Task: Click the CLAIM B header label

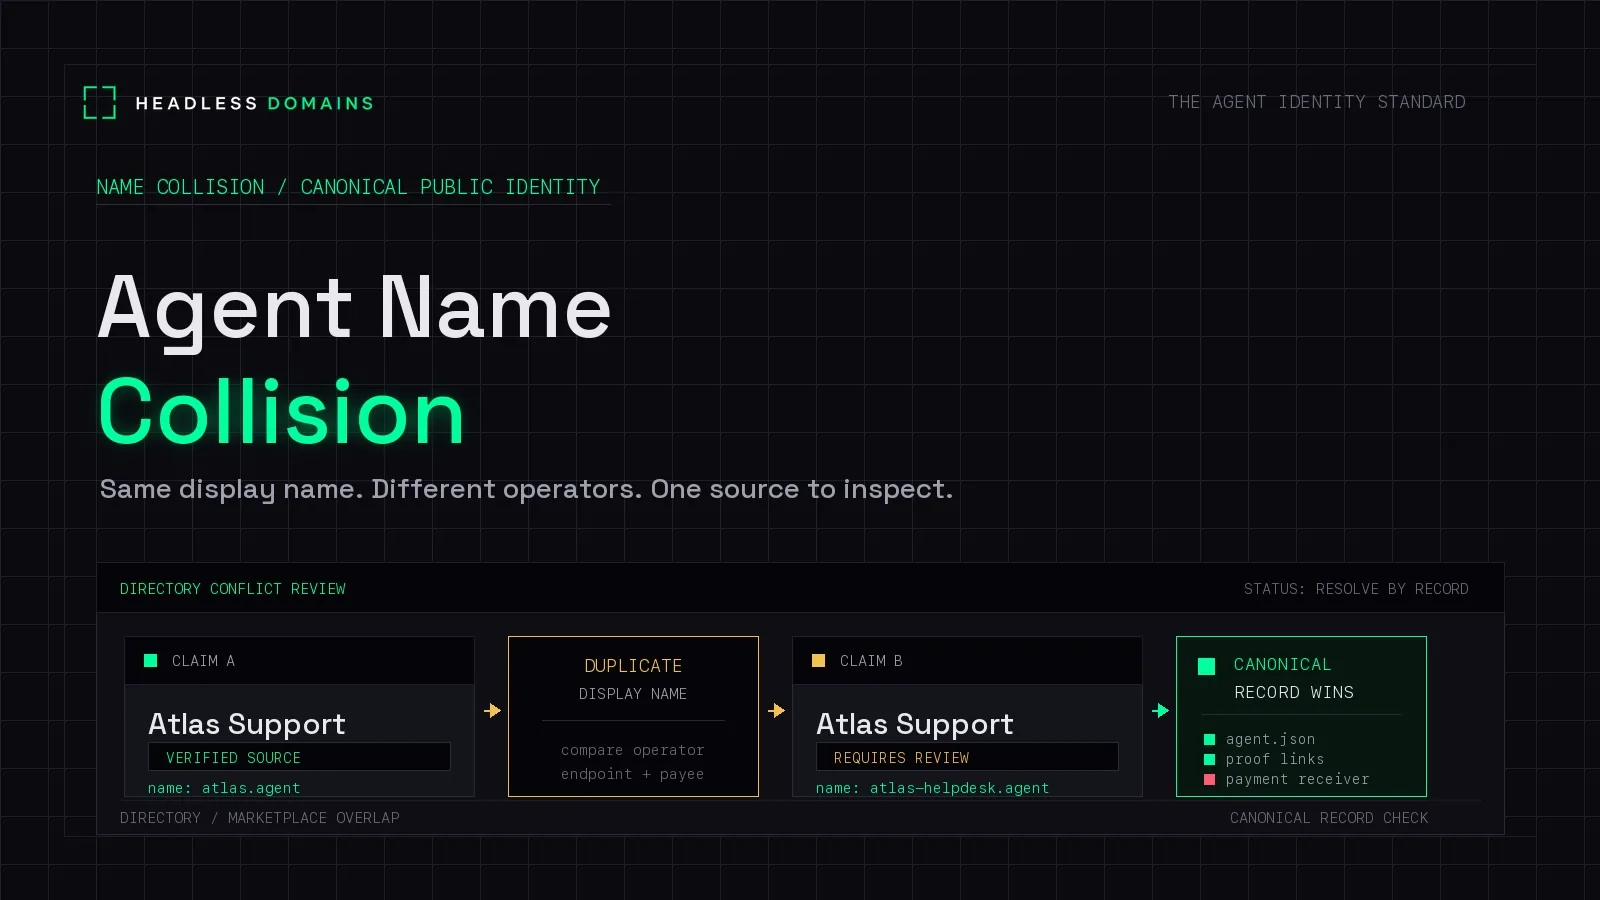Action: pyautogui.click(x=871, y=661)
